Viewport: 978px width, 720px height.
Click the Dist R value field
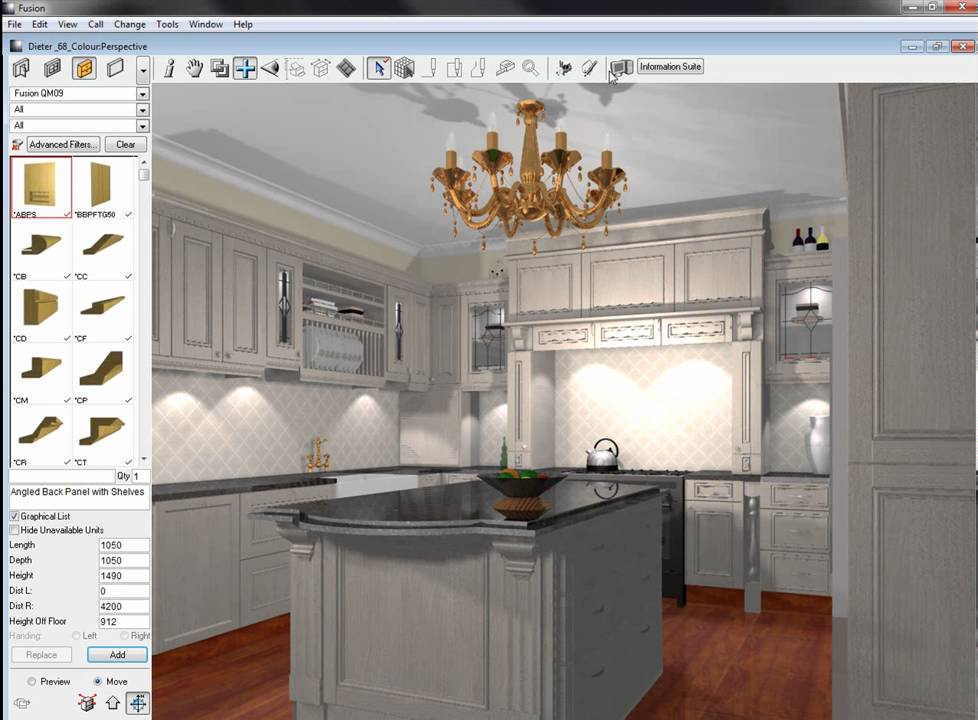(124, 606)
